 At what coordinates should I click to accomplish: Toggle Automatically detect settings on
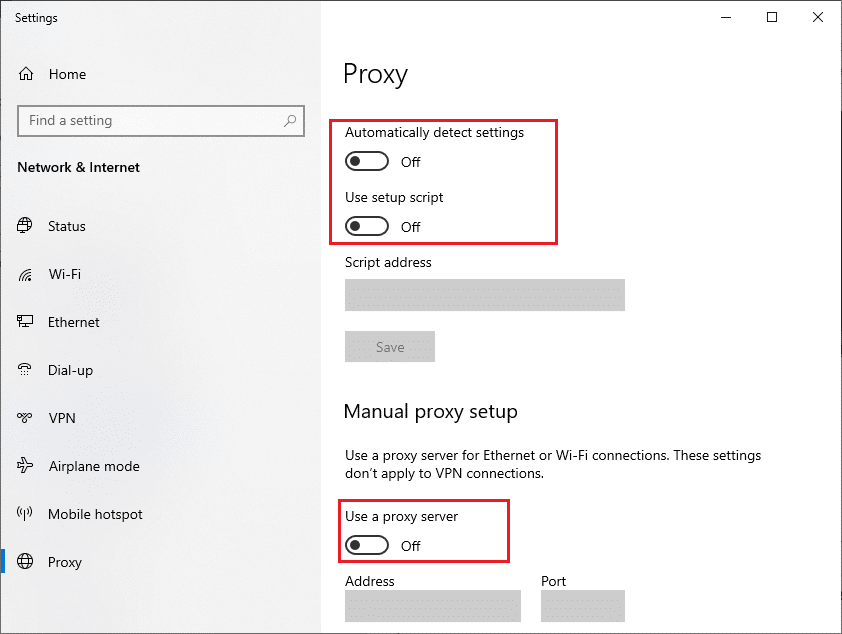(366, 161)
